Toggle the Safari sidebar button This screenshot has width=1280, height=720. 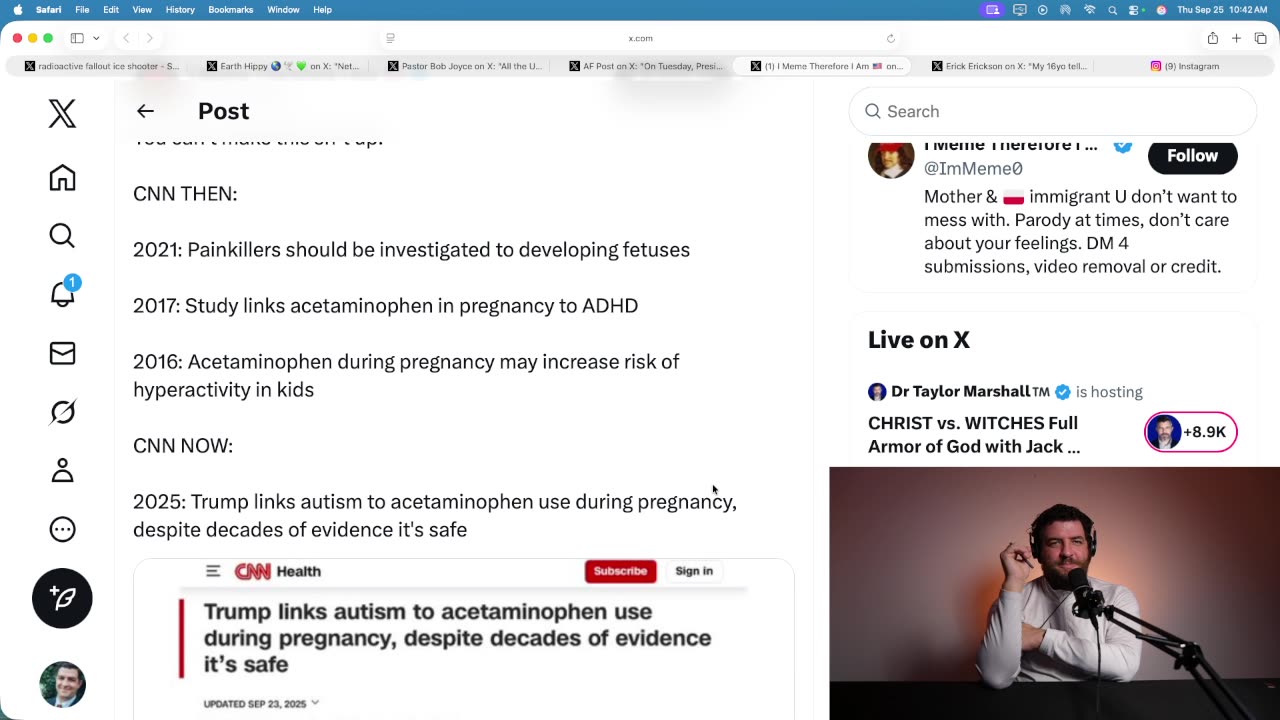[x=77, y=38]
